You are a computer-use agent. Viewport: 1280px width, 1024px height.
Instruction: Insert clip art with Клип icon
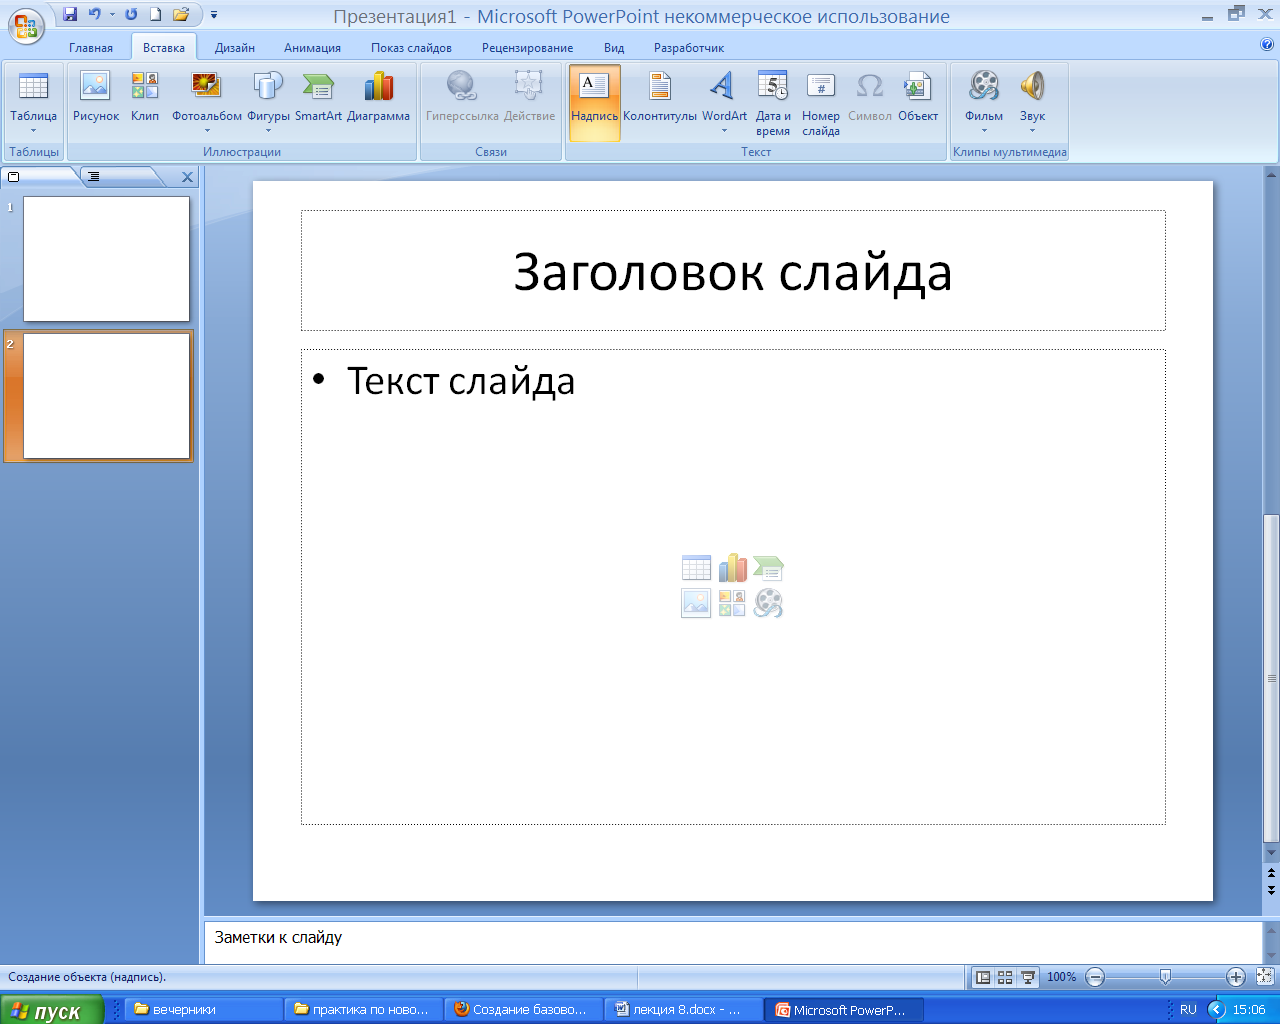(145, 97)
